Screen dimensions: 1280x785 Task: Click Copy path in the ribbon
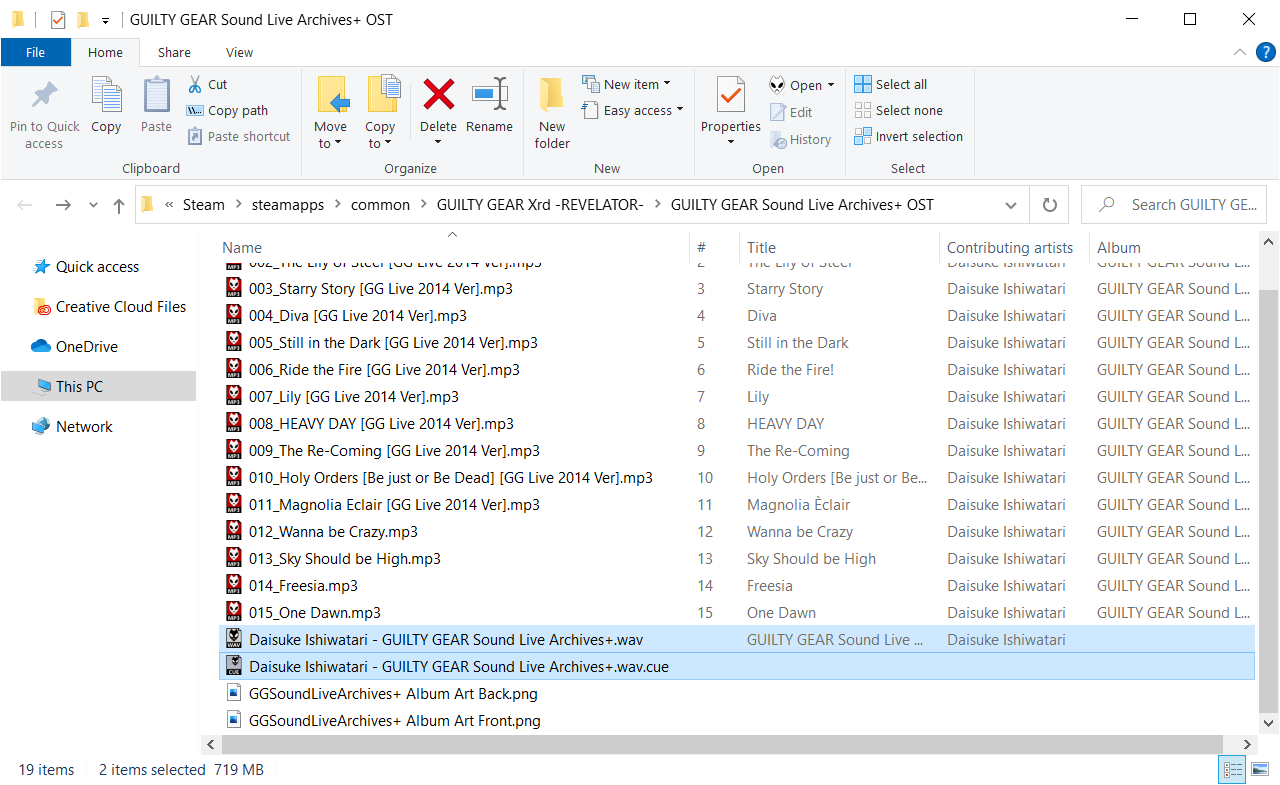click(x=227, y=111)
